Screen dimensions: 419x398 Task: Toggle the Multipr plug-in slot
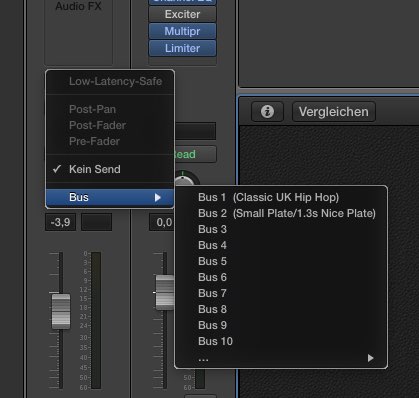(x=182, y=31)
